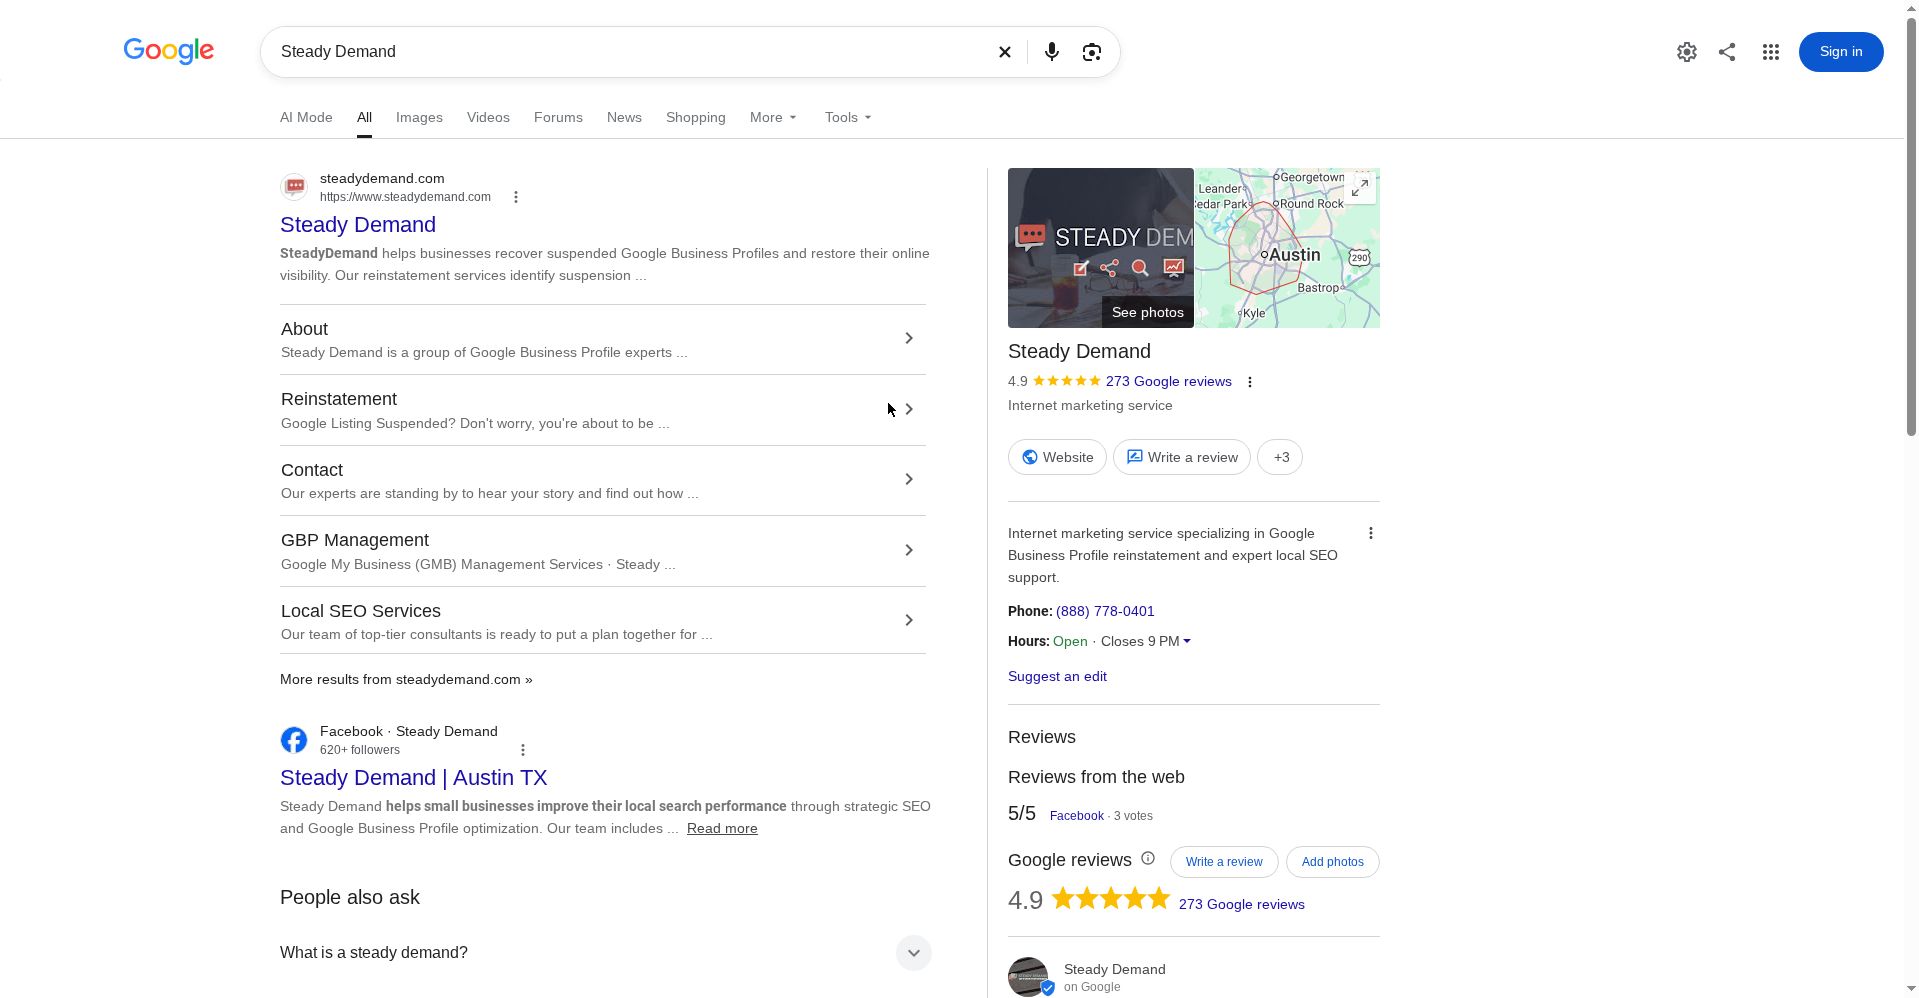
Task: Expand the Austin map view
Action: pyautogui.click(x=1360, y=188)
